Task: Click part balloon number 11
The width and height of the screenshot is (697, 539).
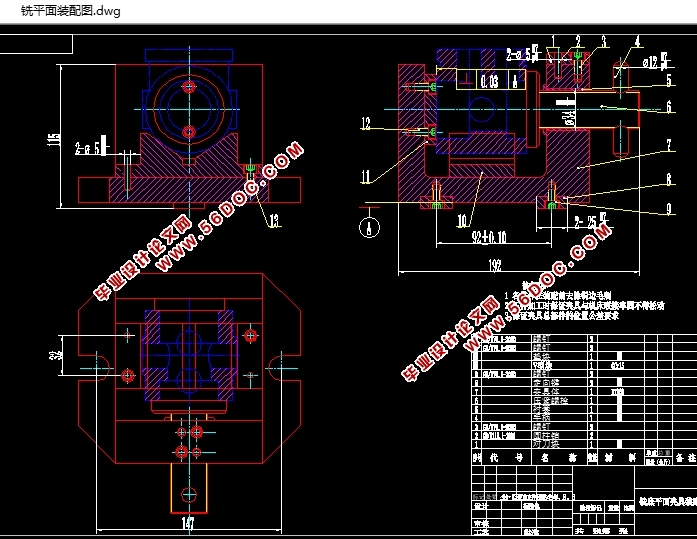Action: 366,176
